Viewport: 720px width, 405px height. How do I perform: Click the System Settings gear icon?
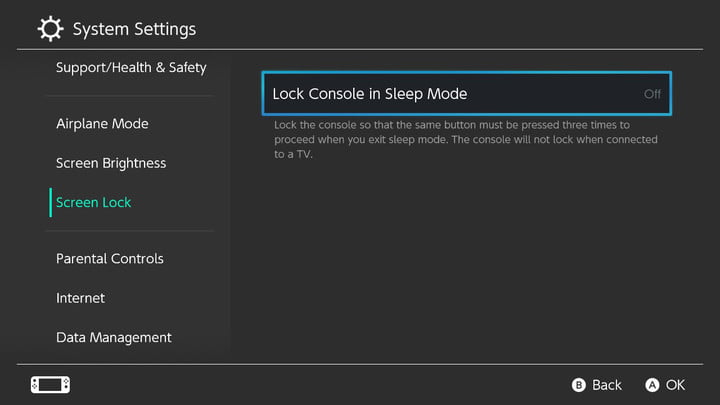(50, 29)
